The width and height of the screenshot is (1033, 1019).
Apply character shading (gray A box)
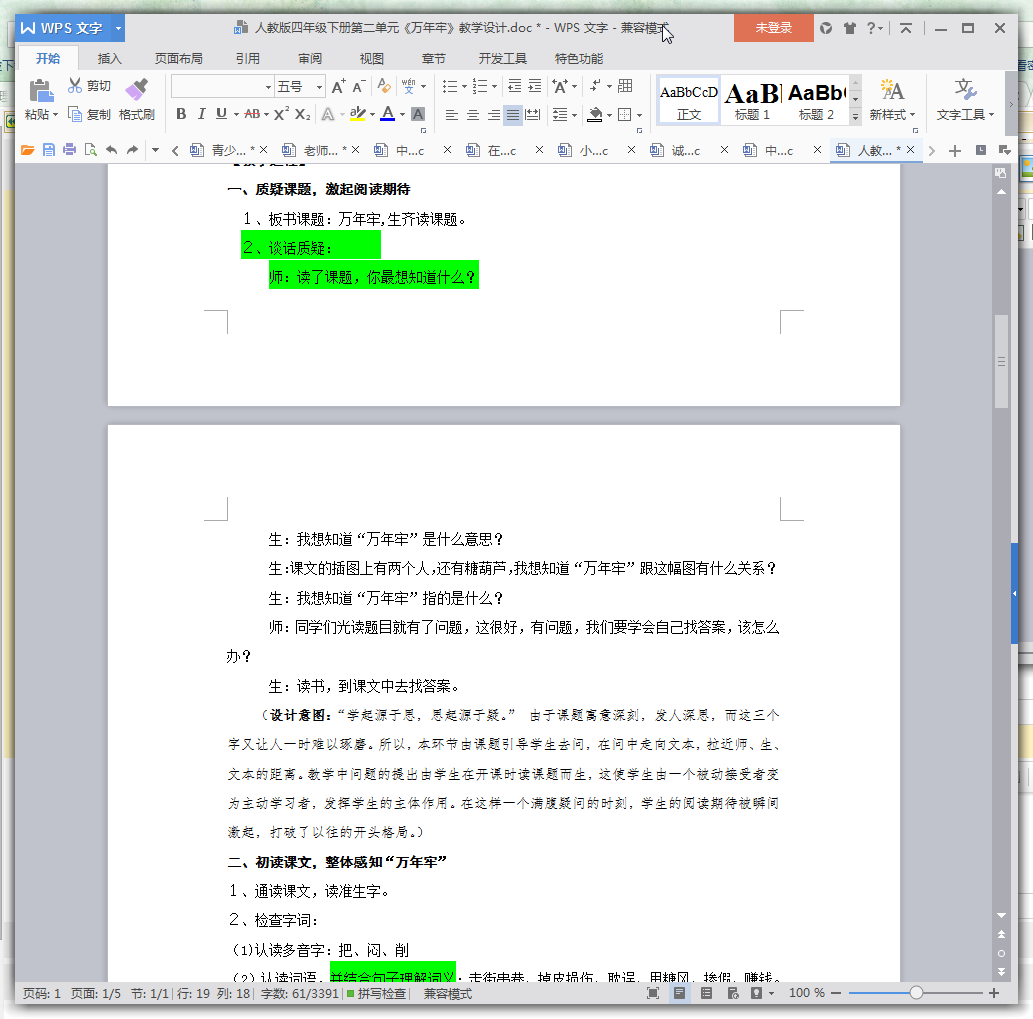click(x=418, y=114)
